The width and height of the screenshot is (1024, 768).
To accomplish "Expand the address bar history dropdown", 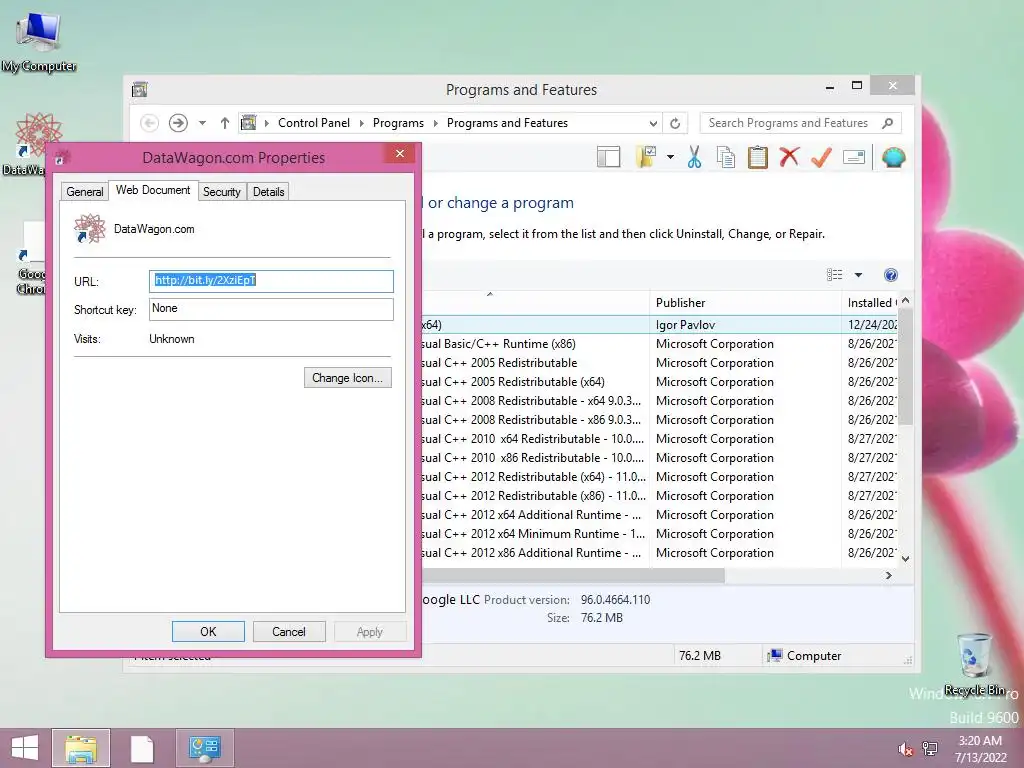I will [653, 123].
